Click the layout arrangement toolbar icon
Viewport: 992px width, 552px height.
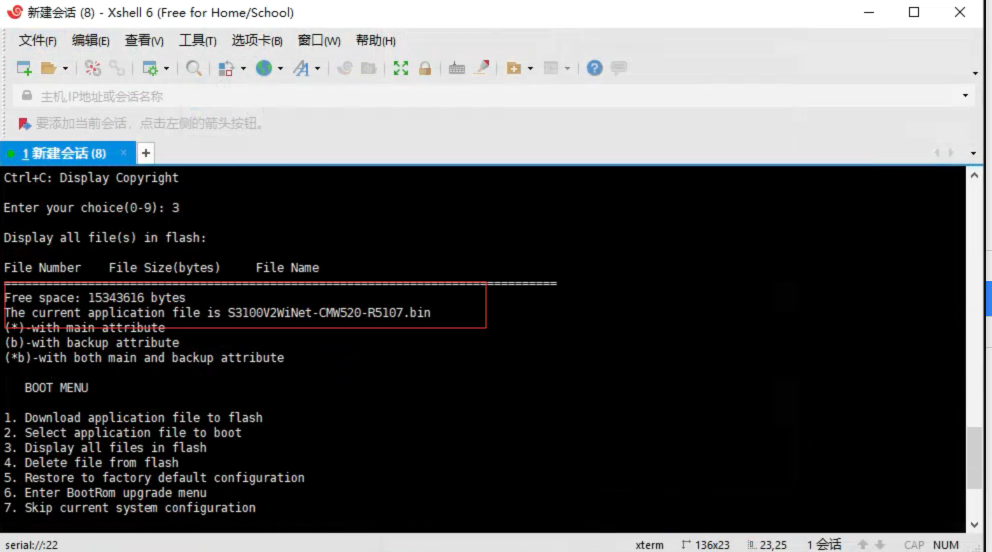pos(551,68)
